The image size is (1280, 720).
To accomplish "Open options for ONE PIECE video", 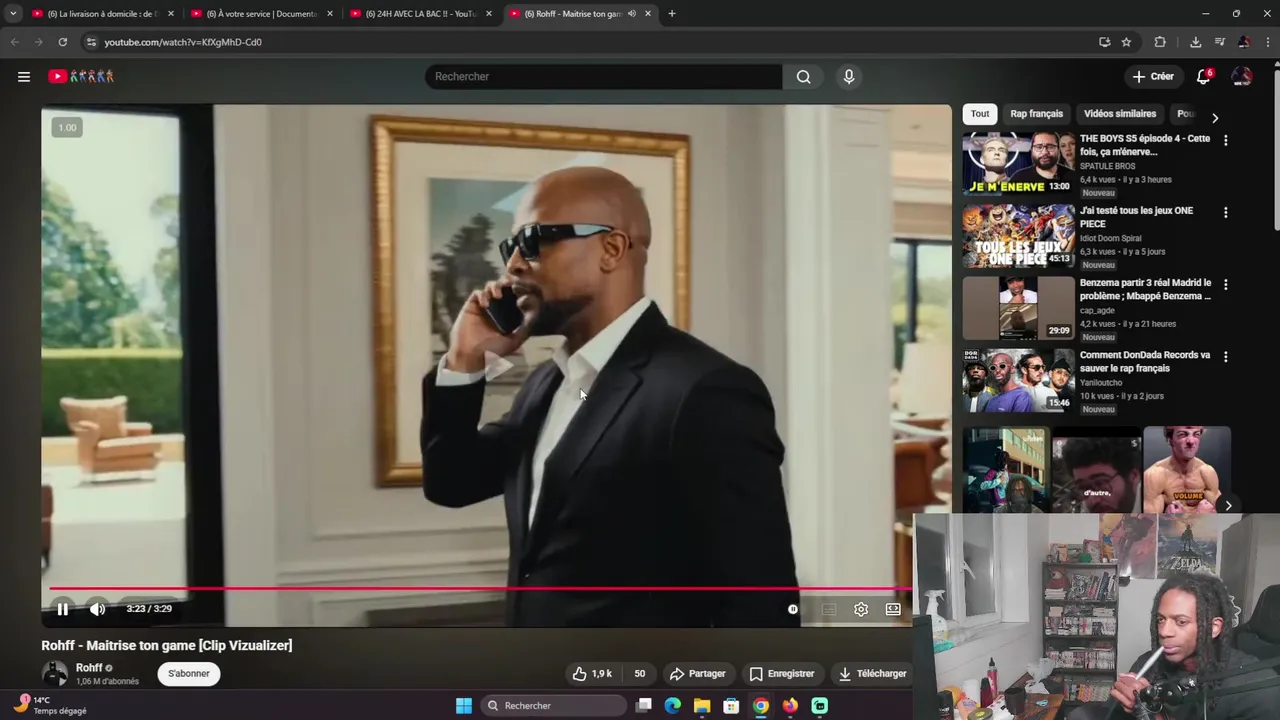I will (1225, 212).
